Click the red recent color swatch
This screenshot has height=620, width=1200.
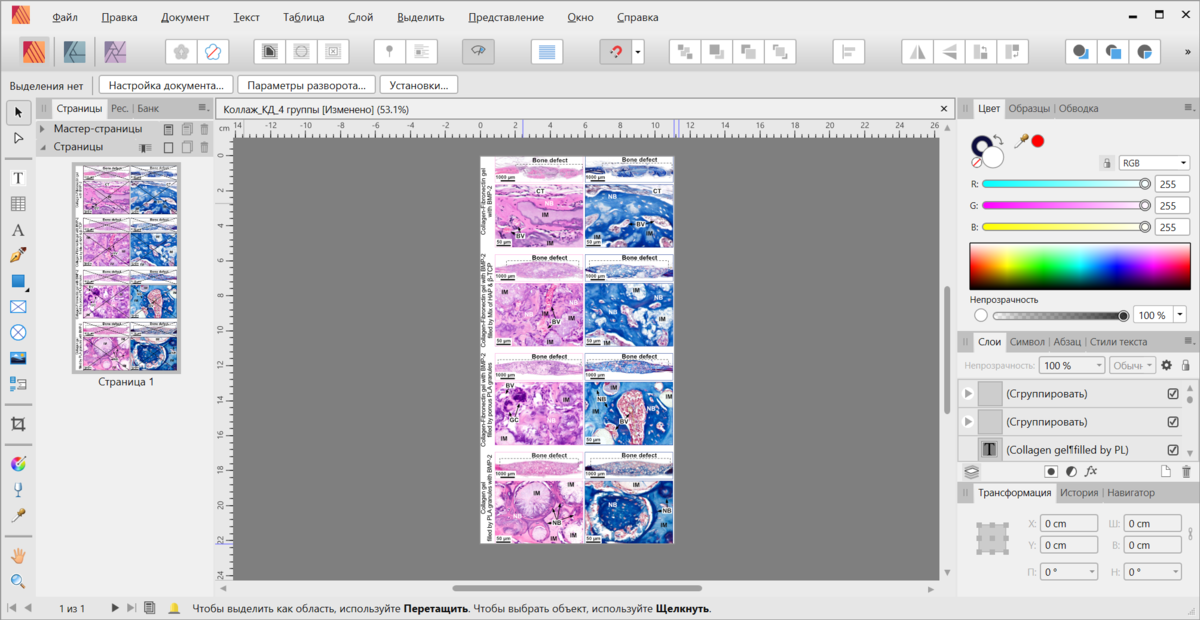1038,141
